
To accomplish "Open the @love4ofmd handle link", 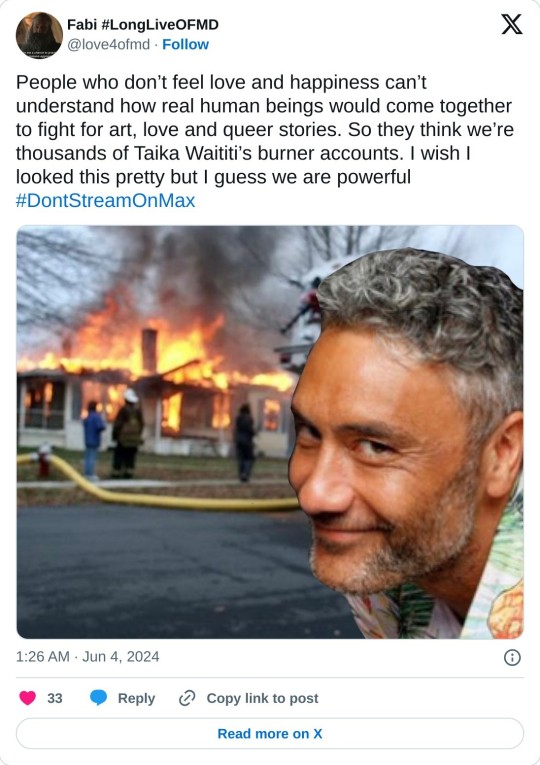I will click(x=108, y=44).
